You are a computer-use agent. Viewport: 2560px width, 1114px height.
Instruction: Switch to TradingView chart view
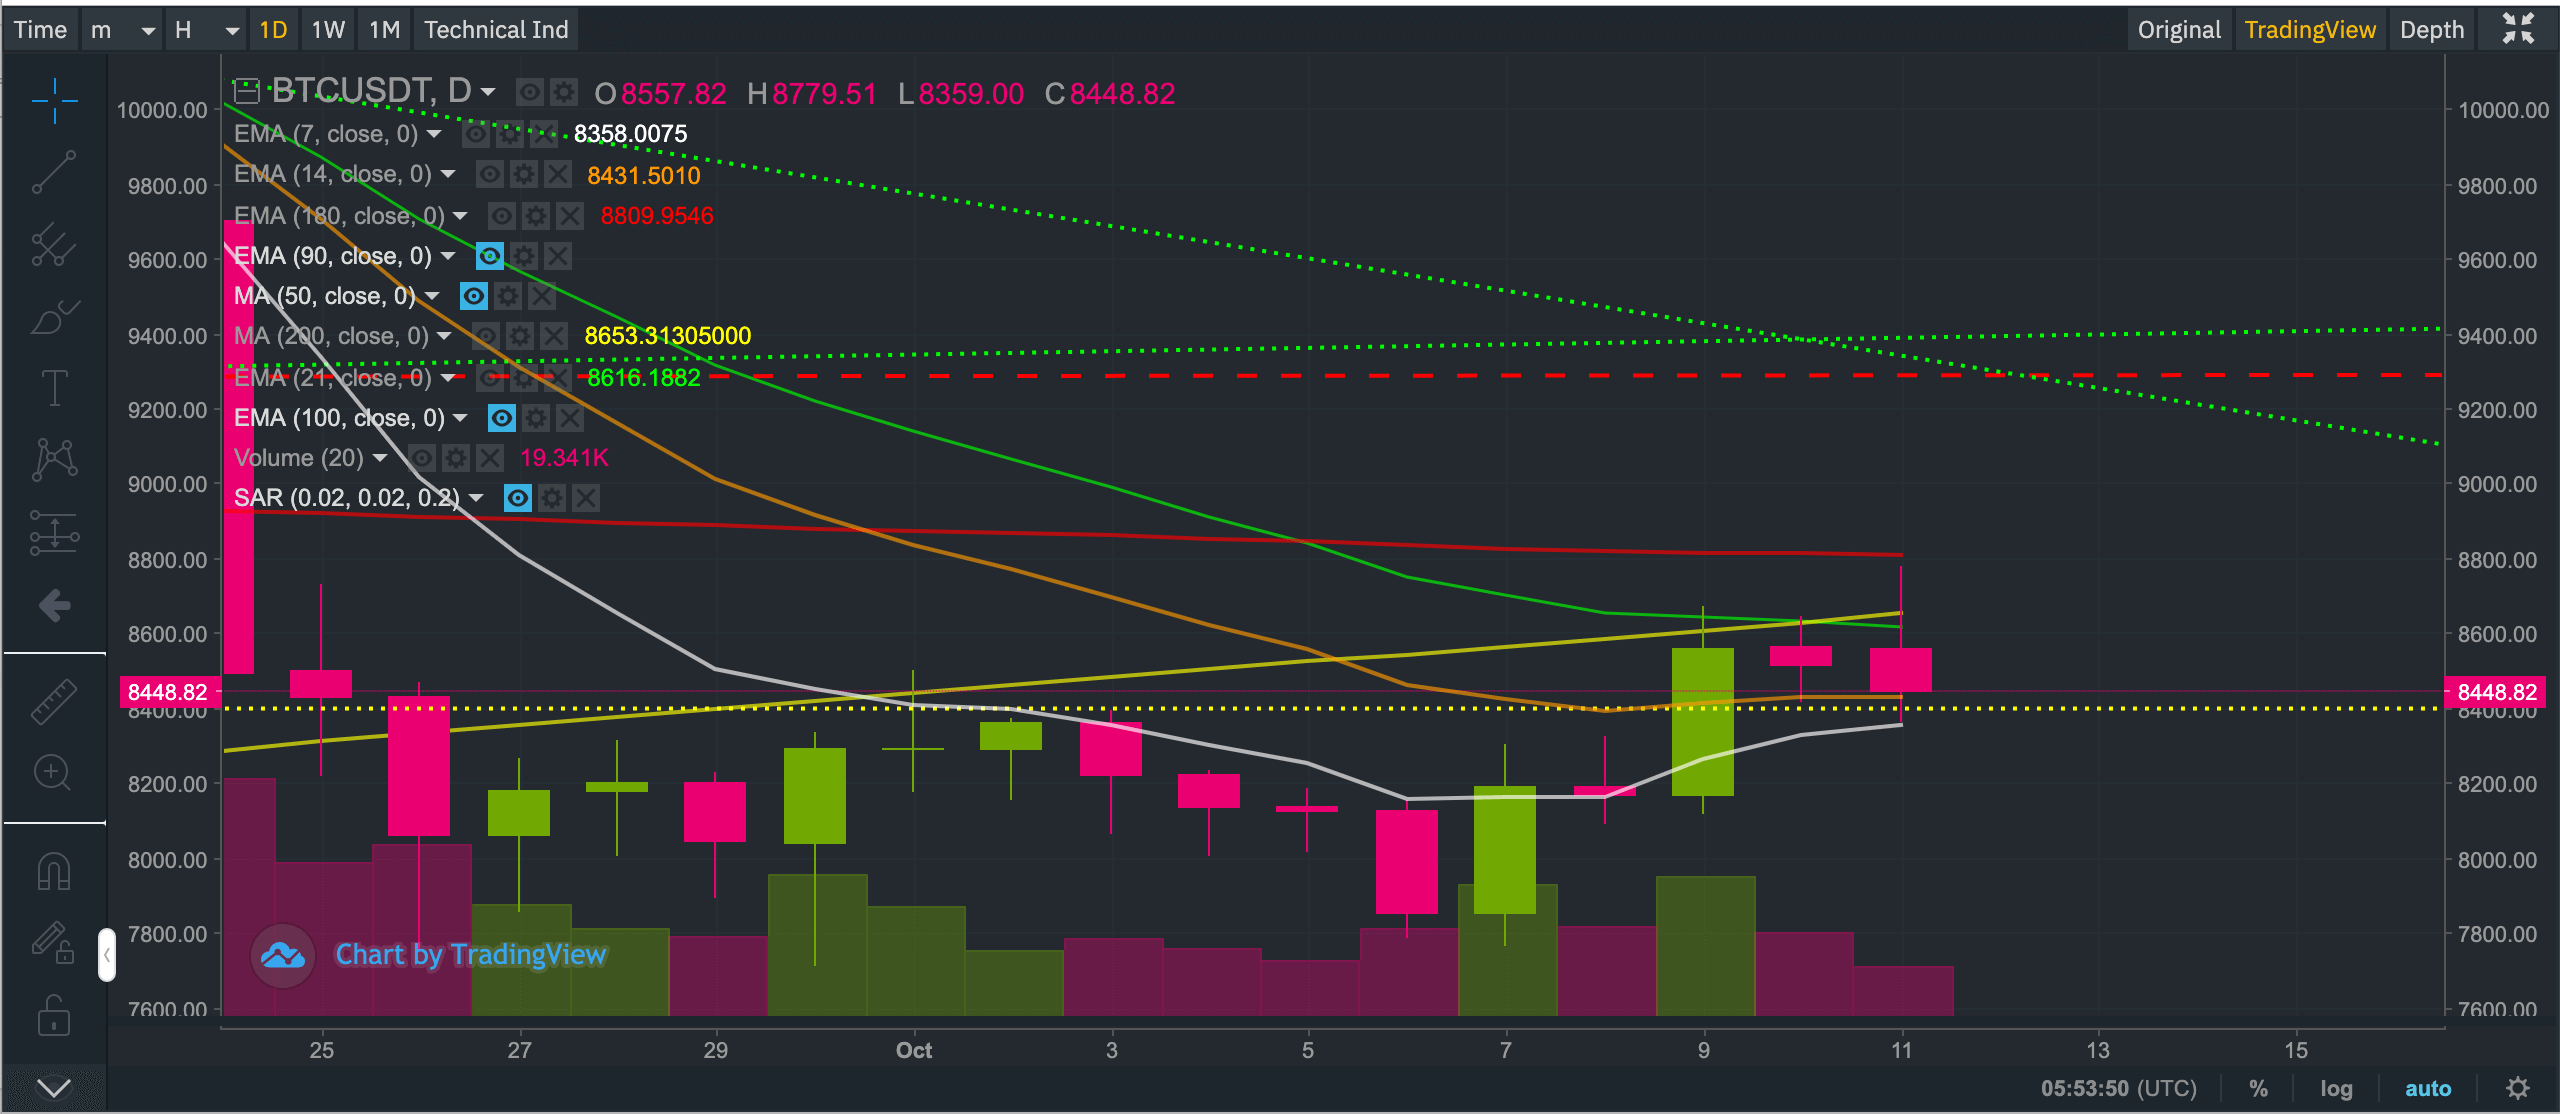click(x=2310, y=30)
